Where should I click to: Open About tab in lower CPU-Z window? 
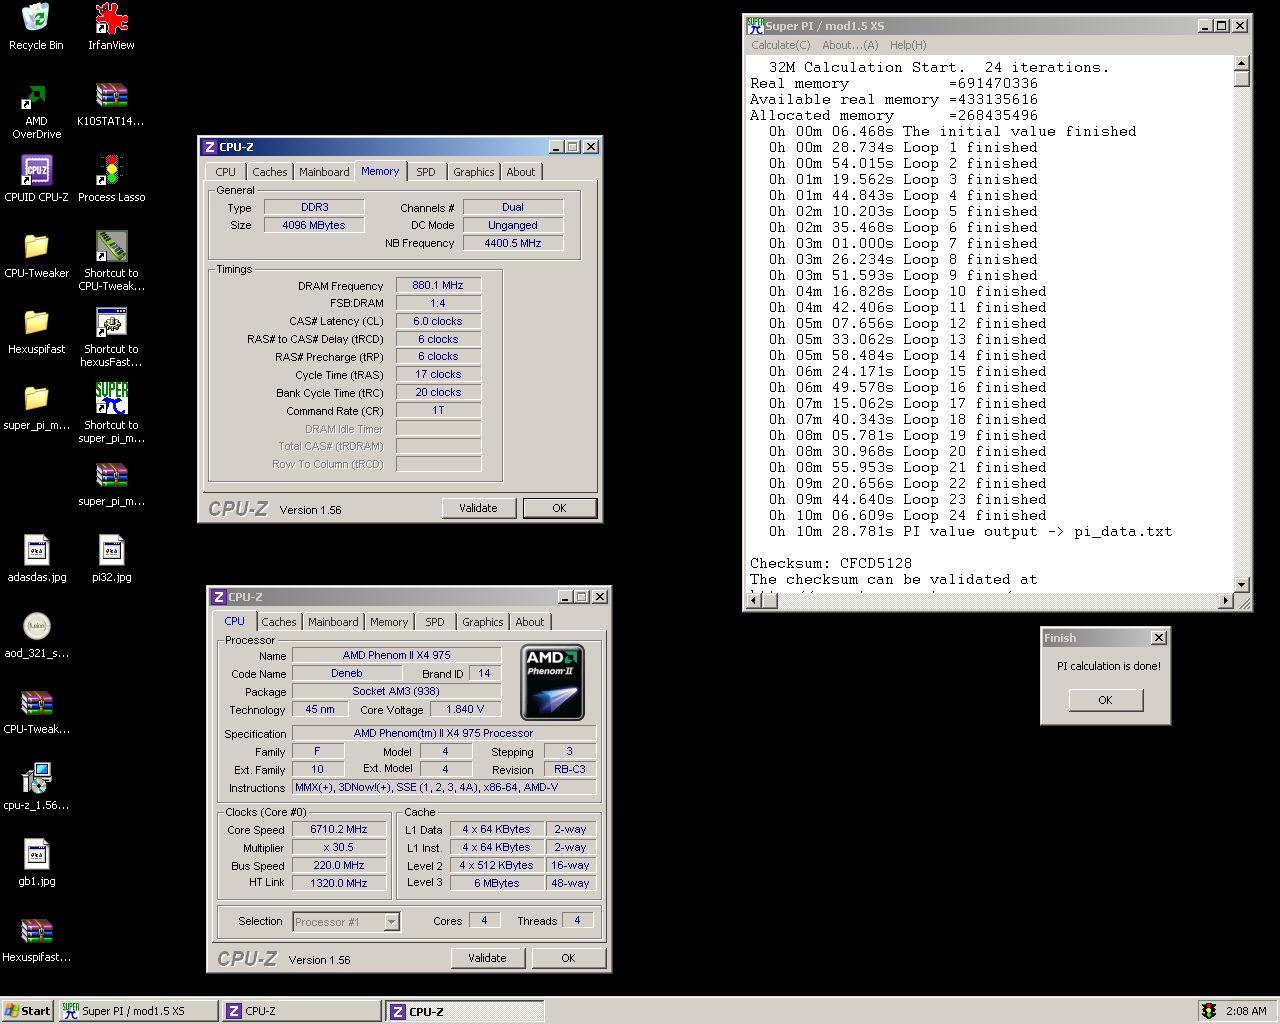[529, 622]
